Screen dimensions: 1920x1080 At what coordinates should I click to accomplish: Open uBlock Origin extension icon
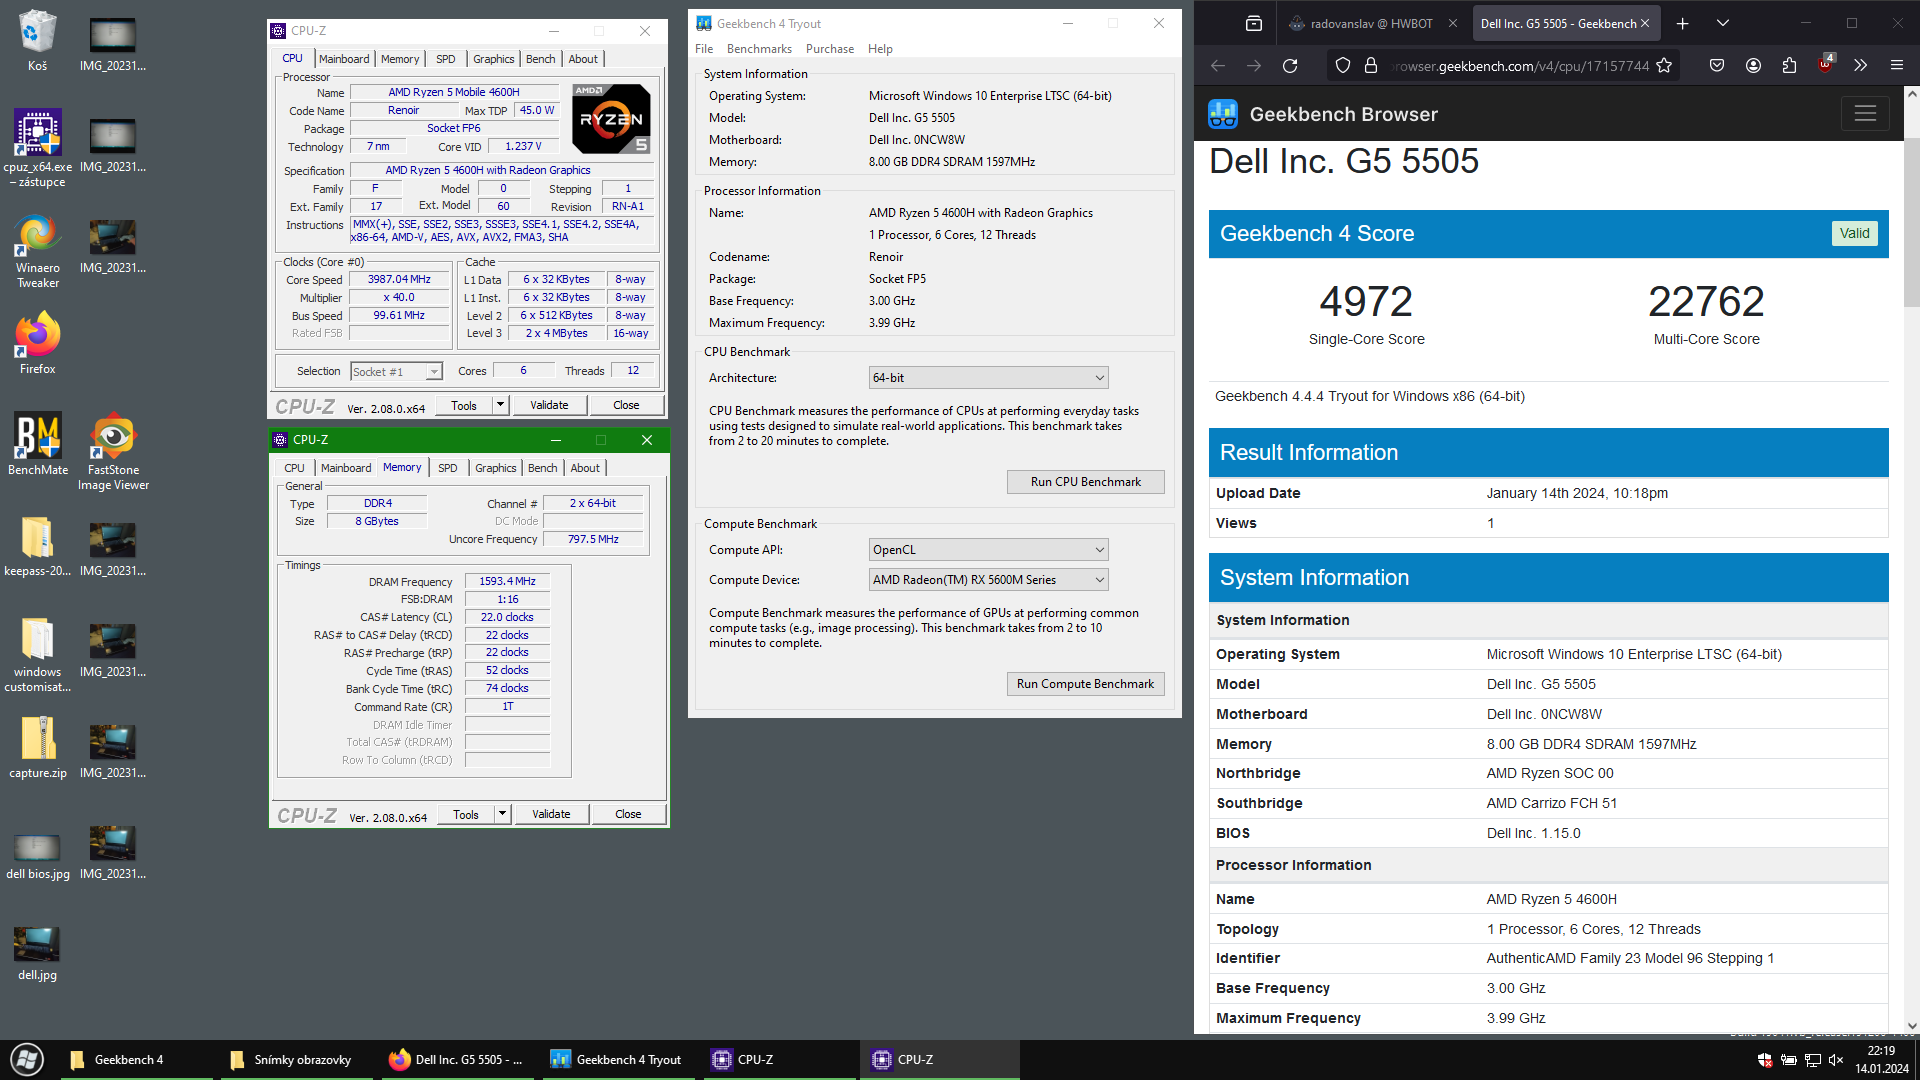pos(1825,65)
